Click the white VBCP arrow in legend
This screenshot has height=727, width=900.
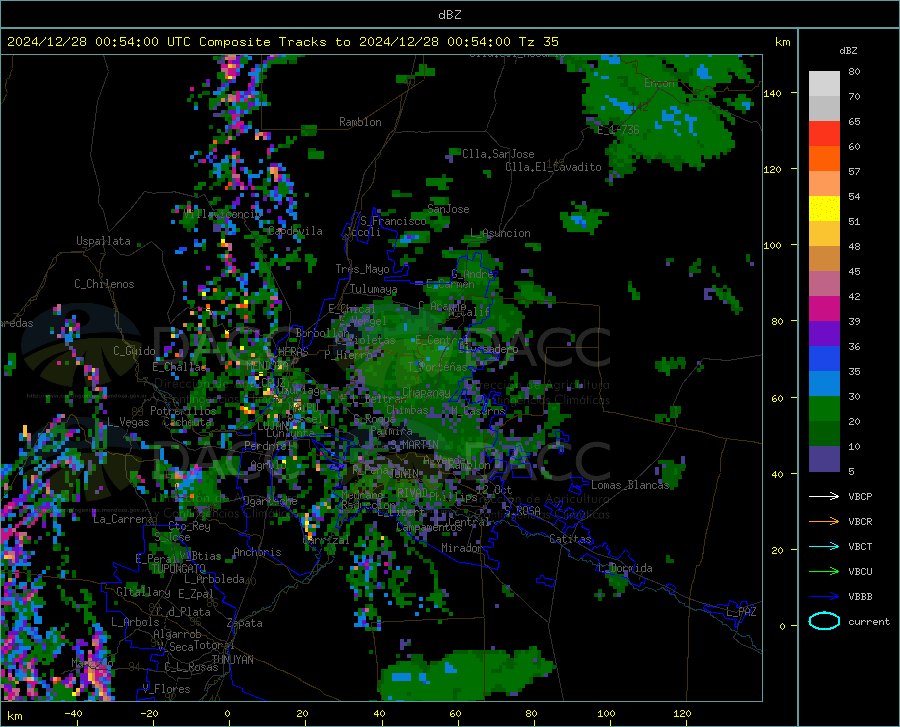(x=824, y=496)
